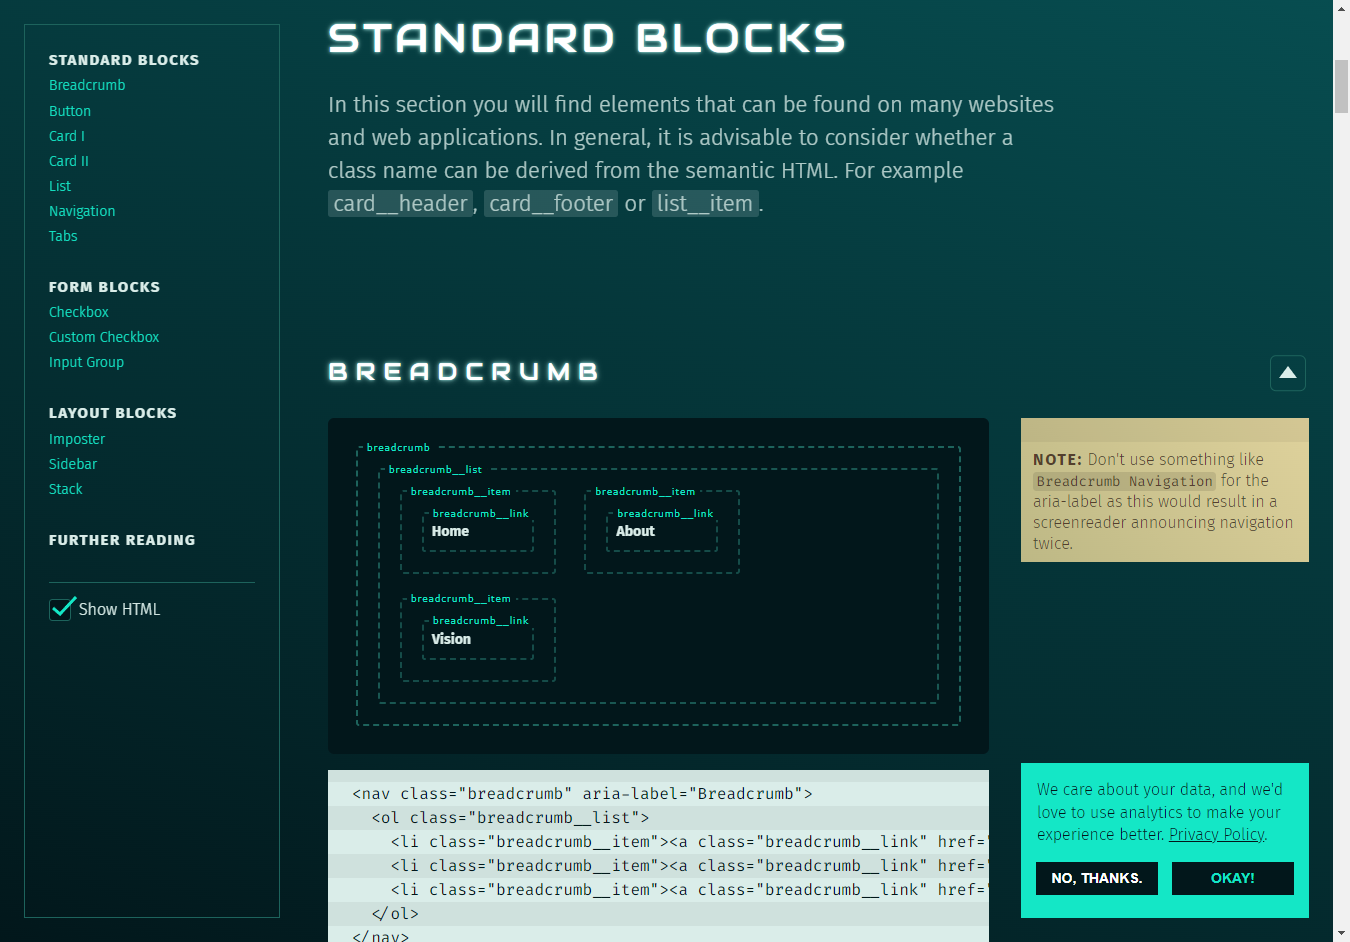
Task: Open the Custom Checkbox link
Action: 104,337
